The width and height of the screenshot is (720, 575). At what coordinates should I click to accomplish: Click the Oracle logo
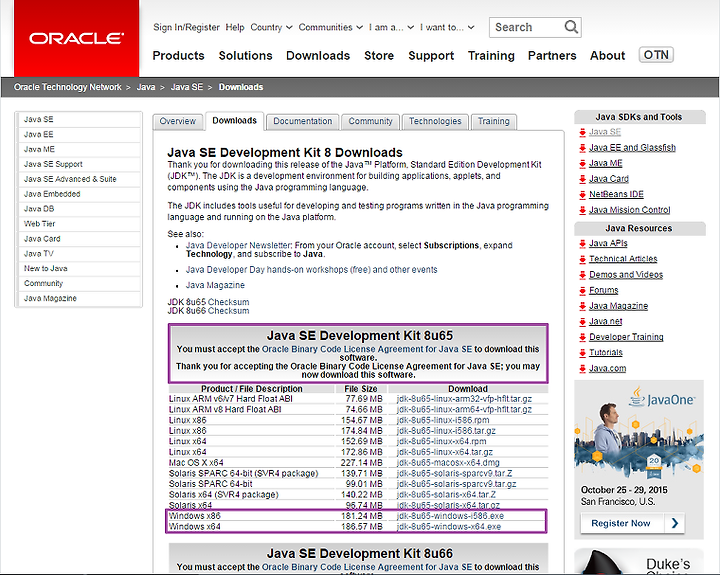76,38
